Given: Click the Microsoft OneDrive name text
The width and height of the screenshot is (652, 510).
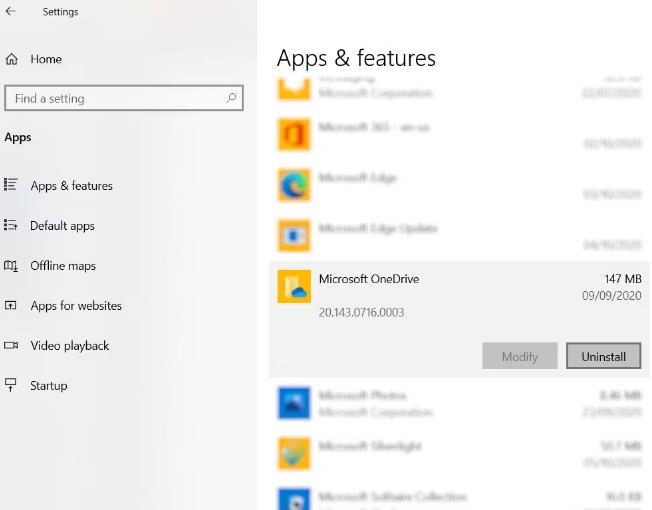Looking at the screenshot, I should (x=369, y=279).
